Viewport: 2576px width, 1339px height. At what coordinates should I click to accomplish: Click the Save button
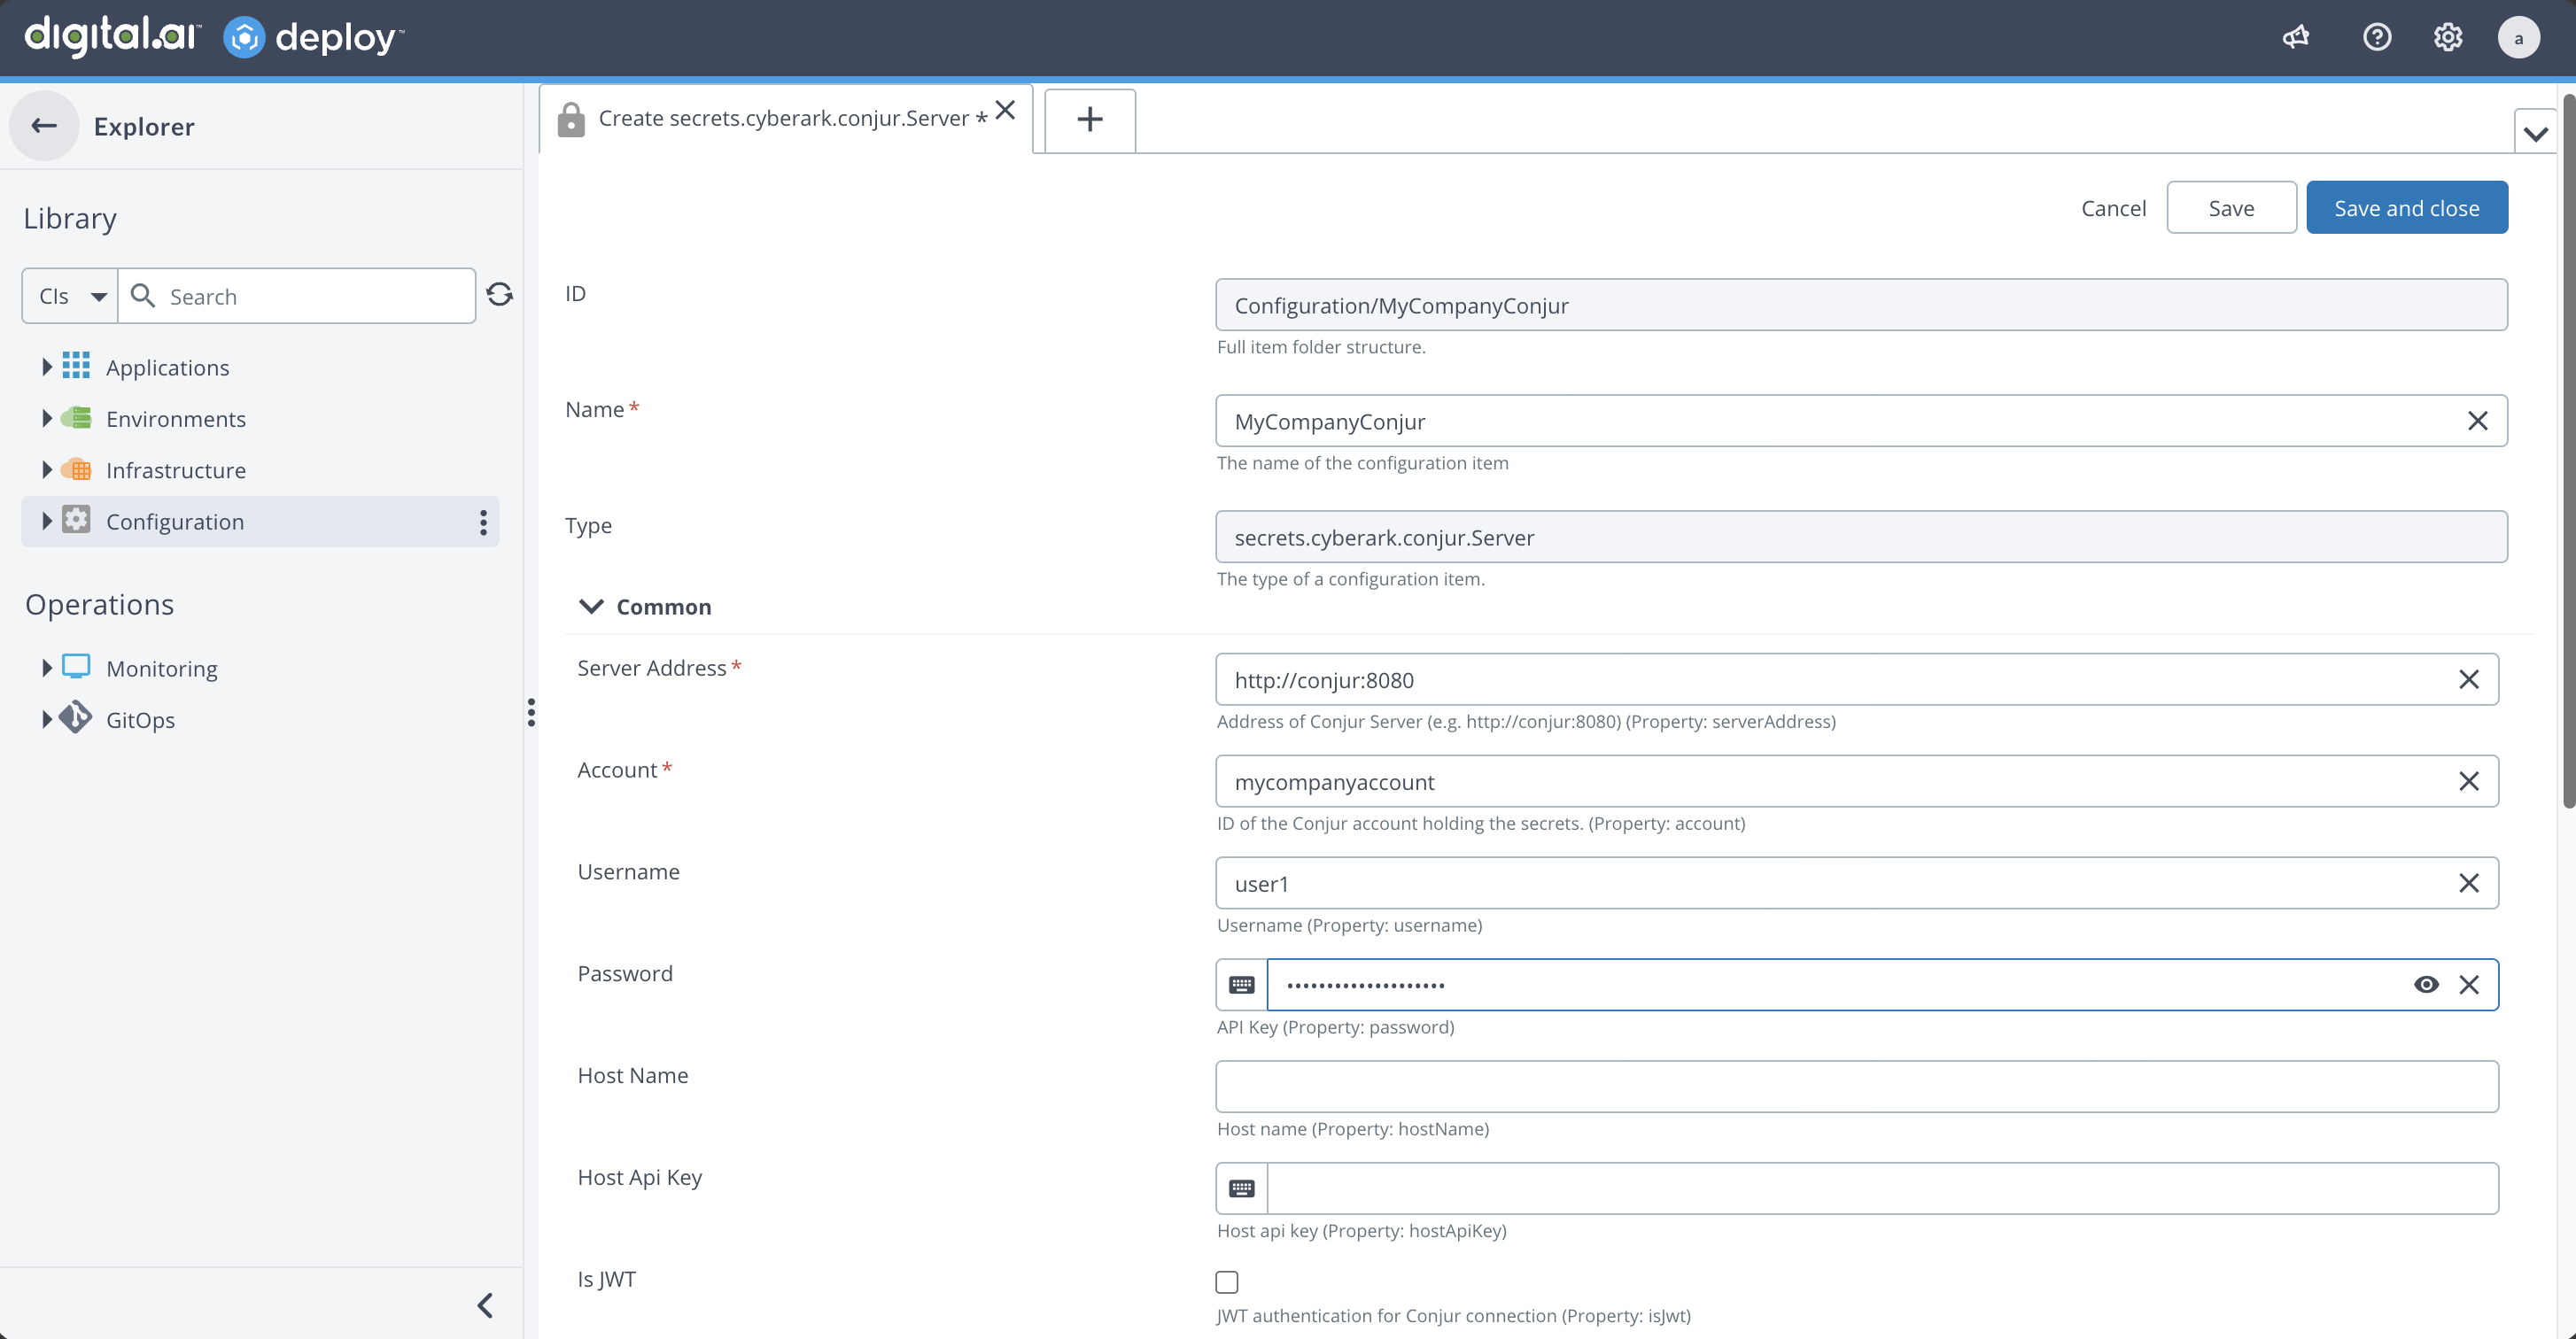2231,208
